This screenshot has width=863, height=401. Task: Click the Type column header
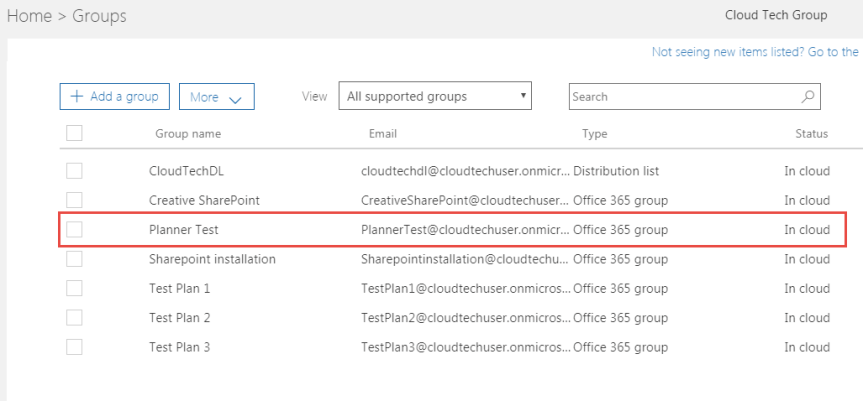click(x=594, y=134)
